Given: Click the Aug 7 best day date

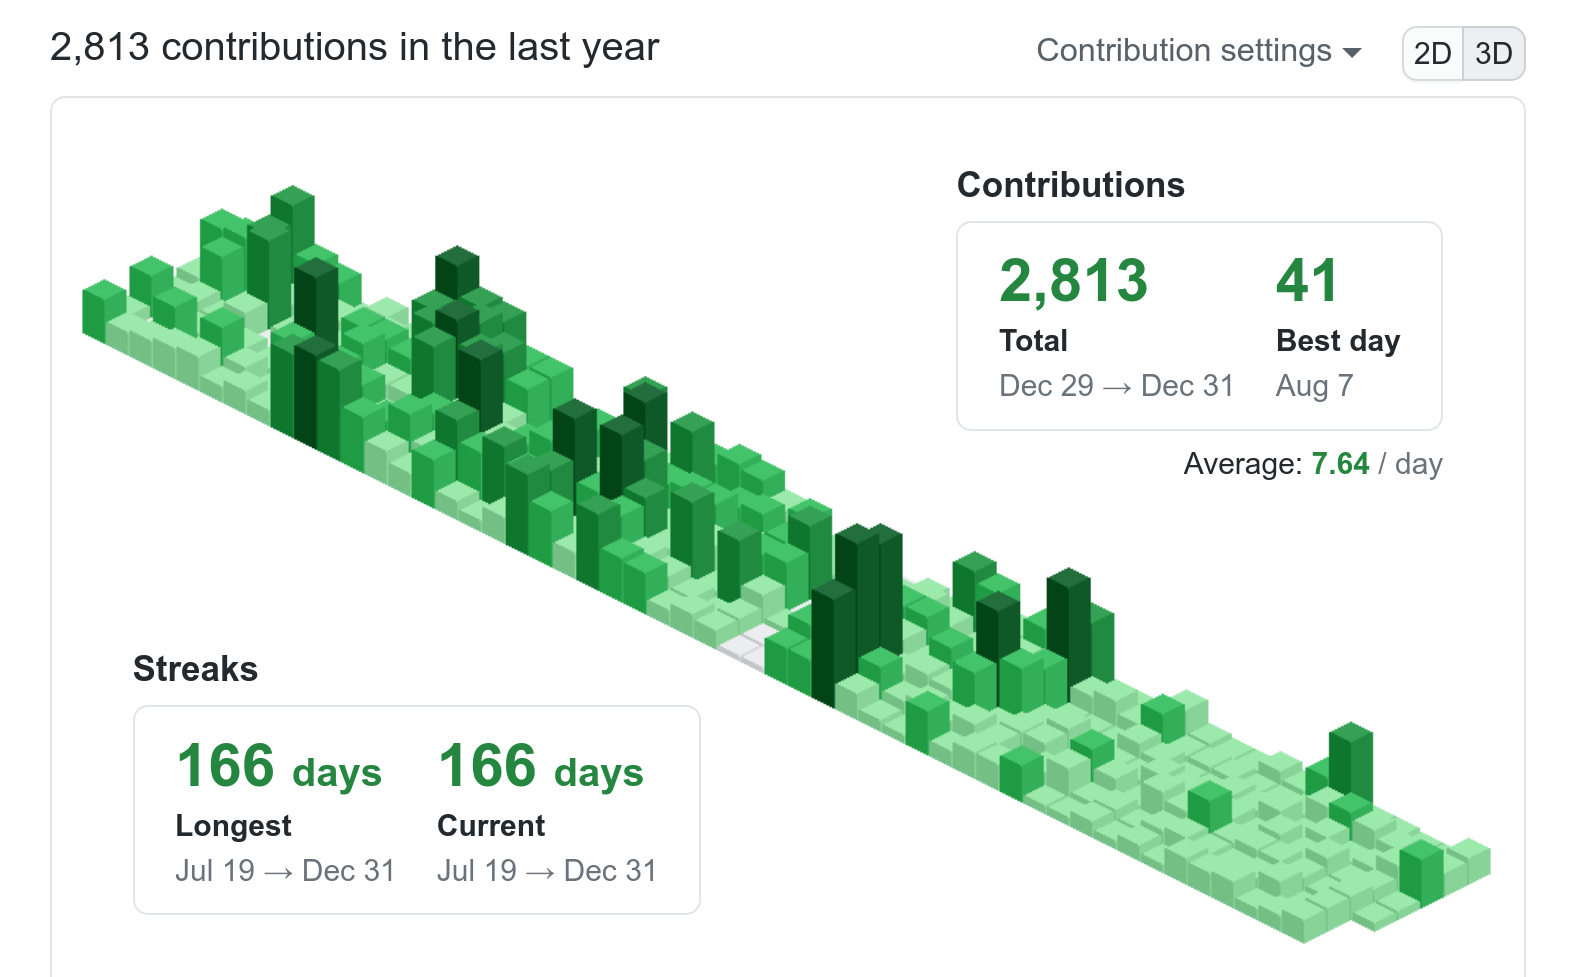Looking at the screenshot, I should click(1314, 386).
